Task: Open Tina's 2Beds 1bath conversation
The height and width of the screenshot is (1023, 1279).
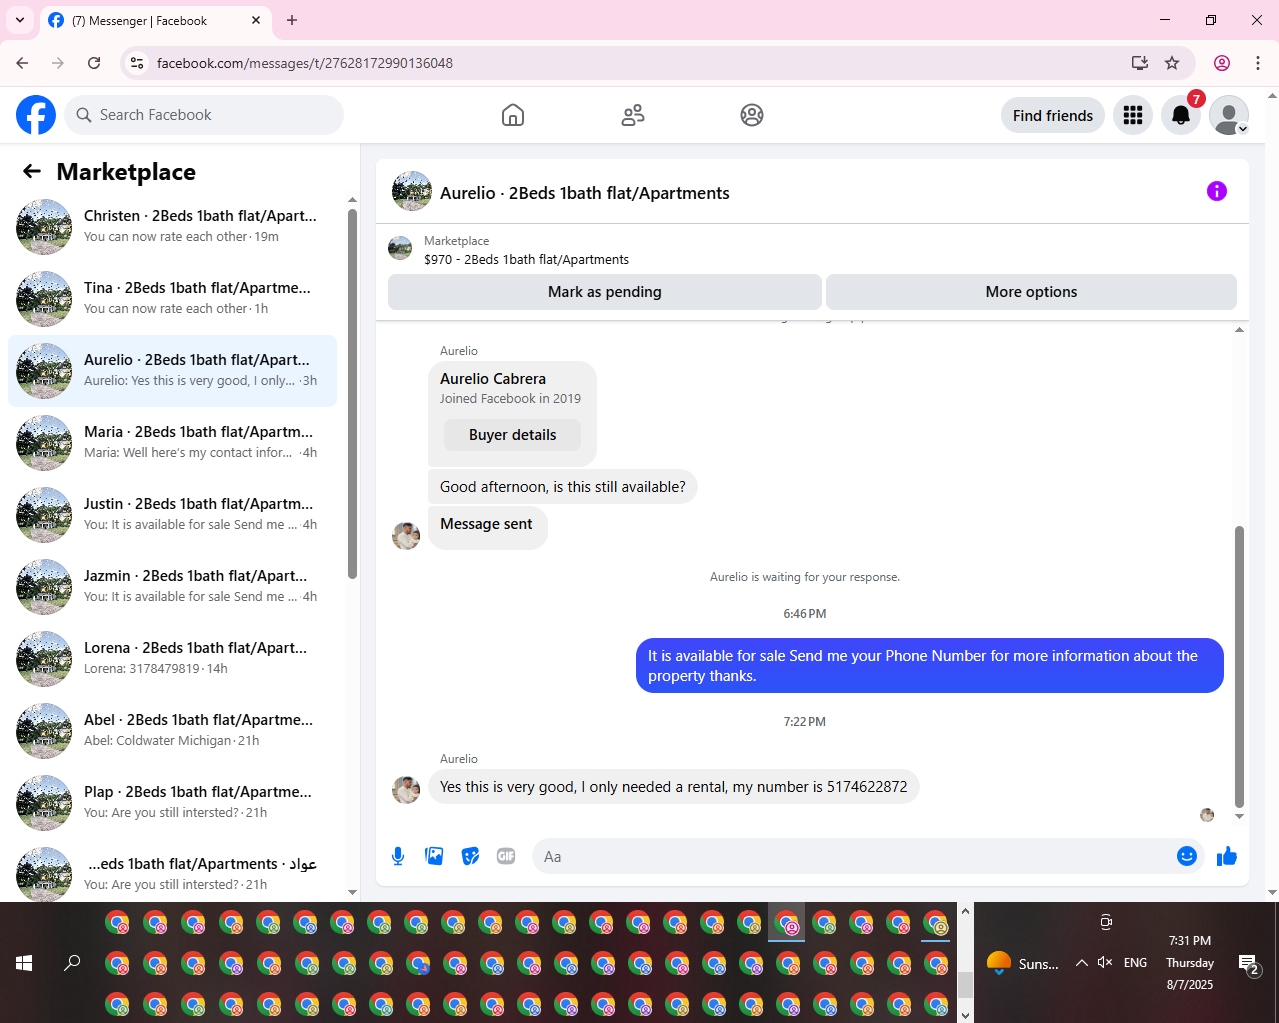Action: coord(172,299)
